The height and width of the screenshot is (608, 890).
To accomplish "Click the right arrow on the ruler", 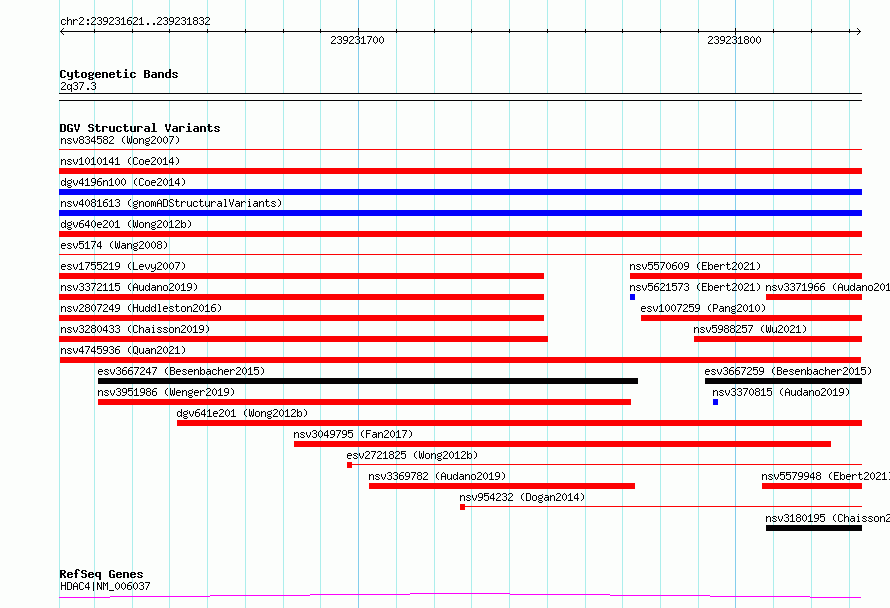I will pos(858,32).
